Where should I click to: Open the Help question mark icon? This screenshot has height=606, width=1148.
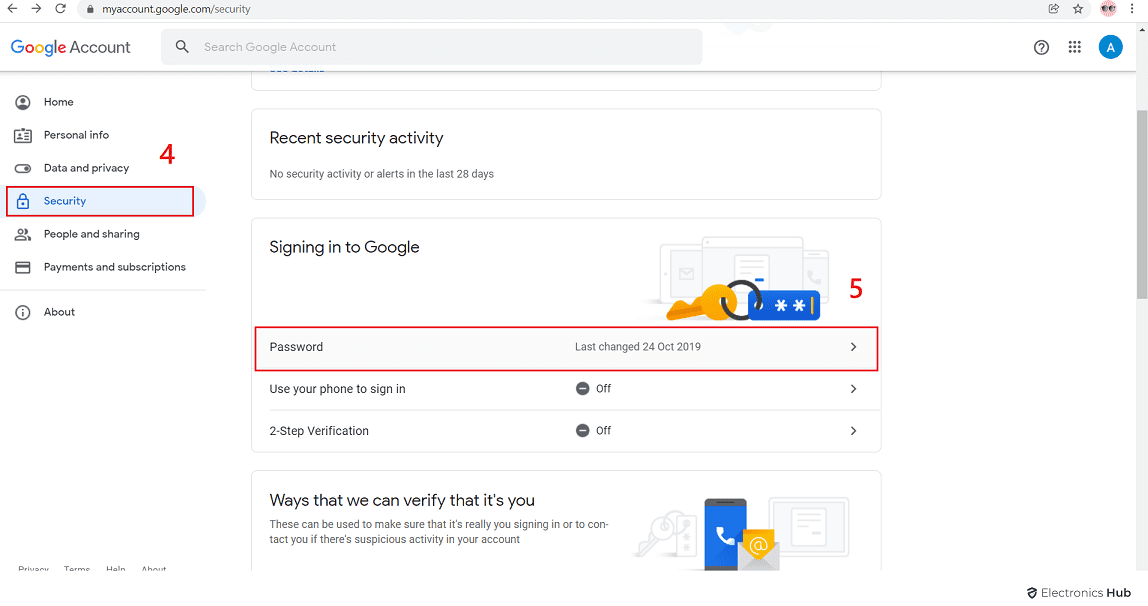click(1041, 47)
